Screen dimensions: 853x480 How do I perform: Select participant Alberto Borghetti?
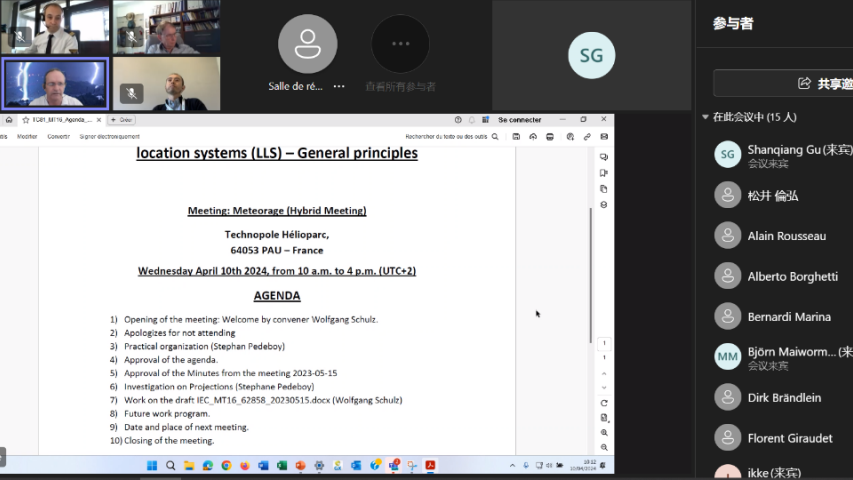(783, 276)
